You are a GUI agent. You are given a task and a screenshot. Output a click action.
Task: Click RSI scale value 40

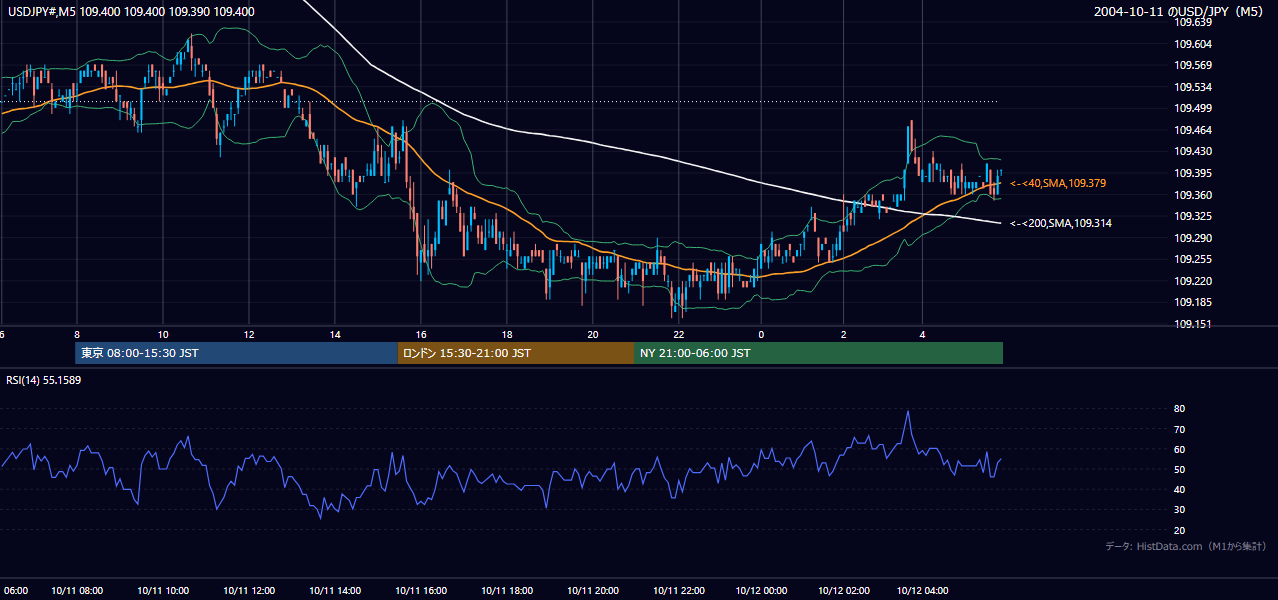[1180, 490]
